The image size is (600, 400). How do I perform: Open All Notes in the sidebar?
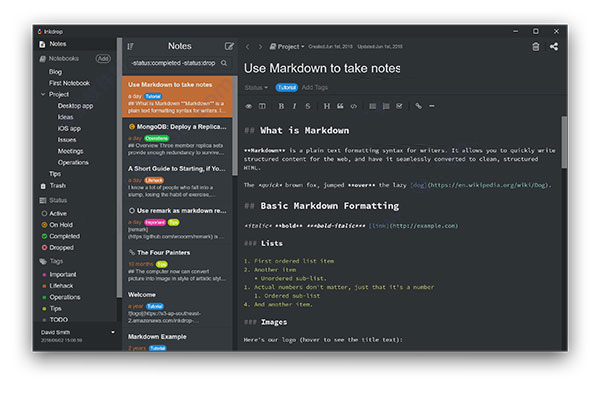[x=75, y=44]
